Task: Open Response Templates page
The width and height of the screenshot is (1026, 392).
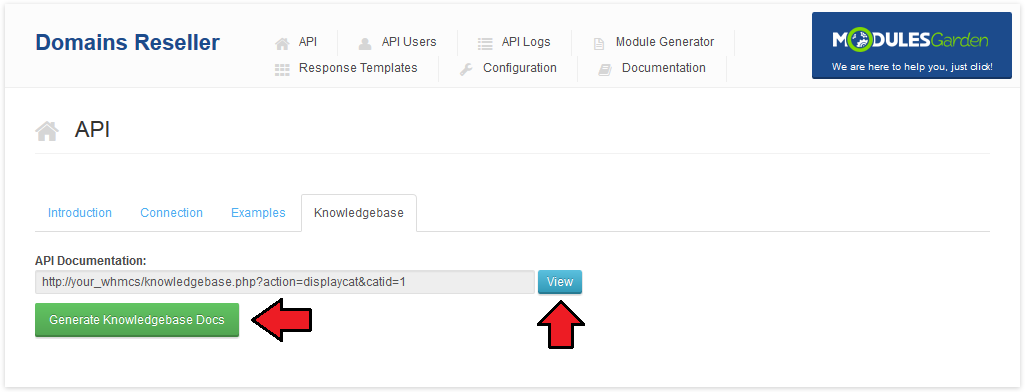Action: point(358,68)
